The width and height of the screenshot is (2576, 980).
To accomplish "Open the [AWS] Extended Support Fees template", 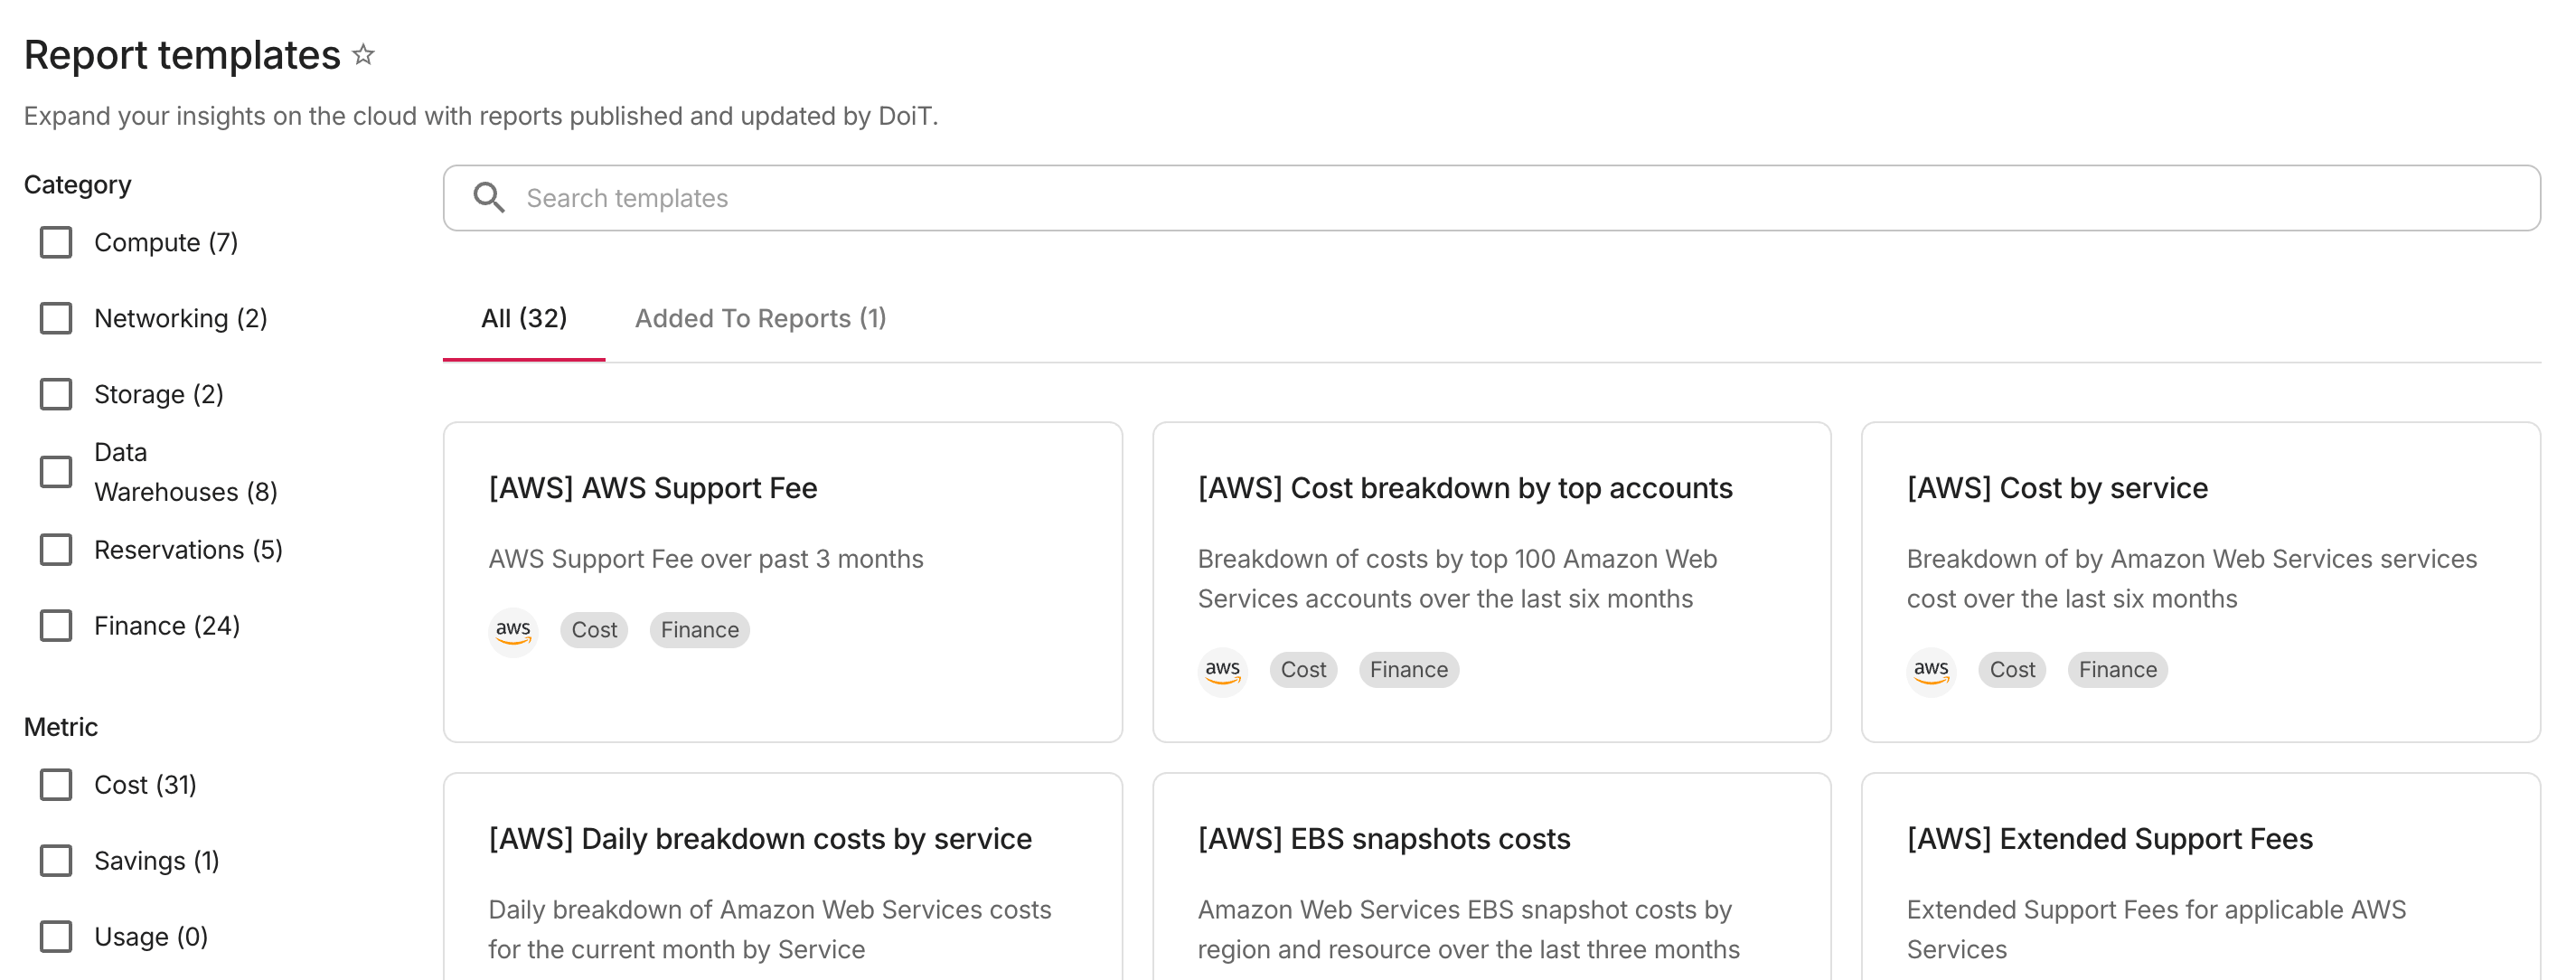I will (2110, 839).
